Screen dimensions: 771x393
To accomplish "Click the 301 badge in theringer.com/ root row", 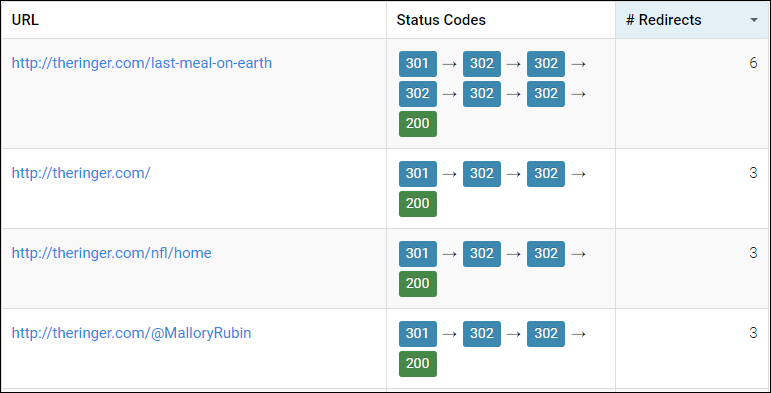I will (417, 174).
